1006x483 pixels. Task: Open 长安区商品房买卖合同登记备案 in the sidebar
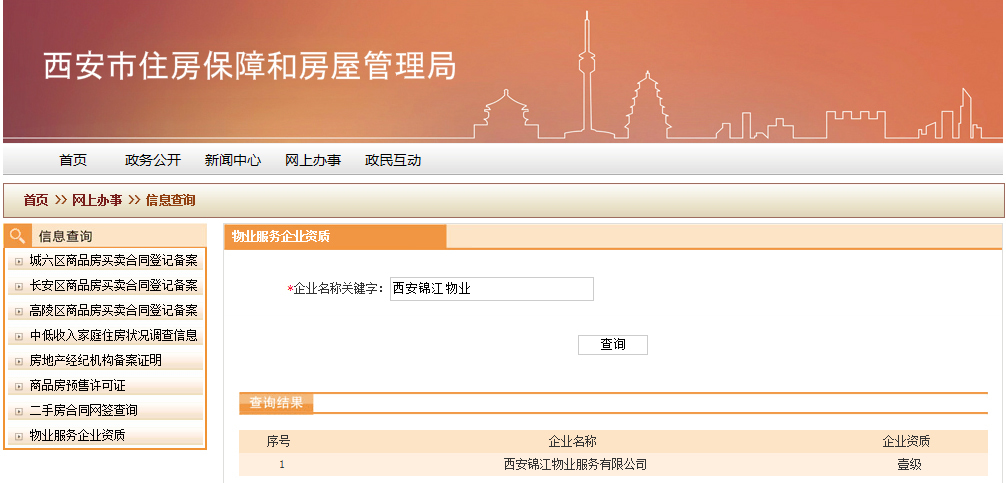pyautogui.click(x=113, y=286)
